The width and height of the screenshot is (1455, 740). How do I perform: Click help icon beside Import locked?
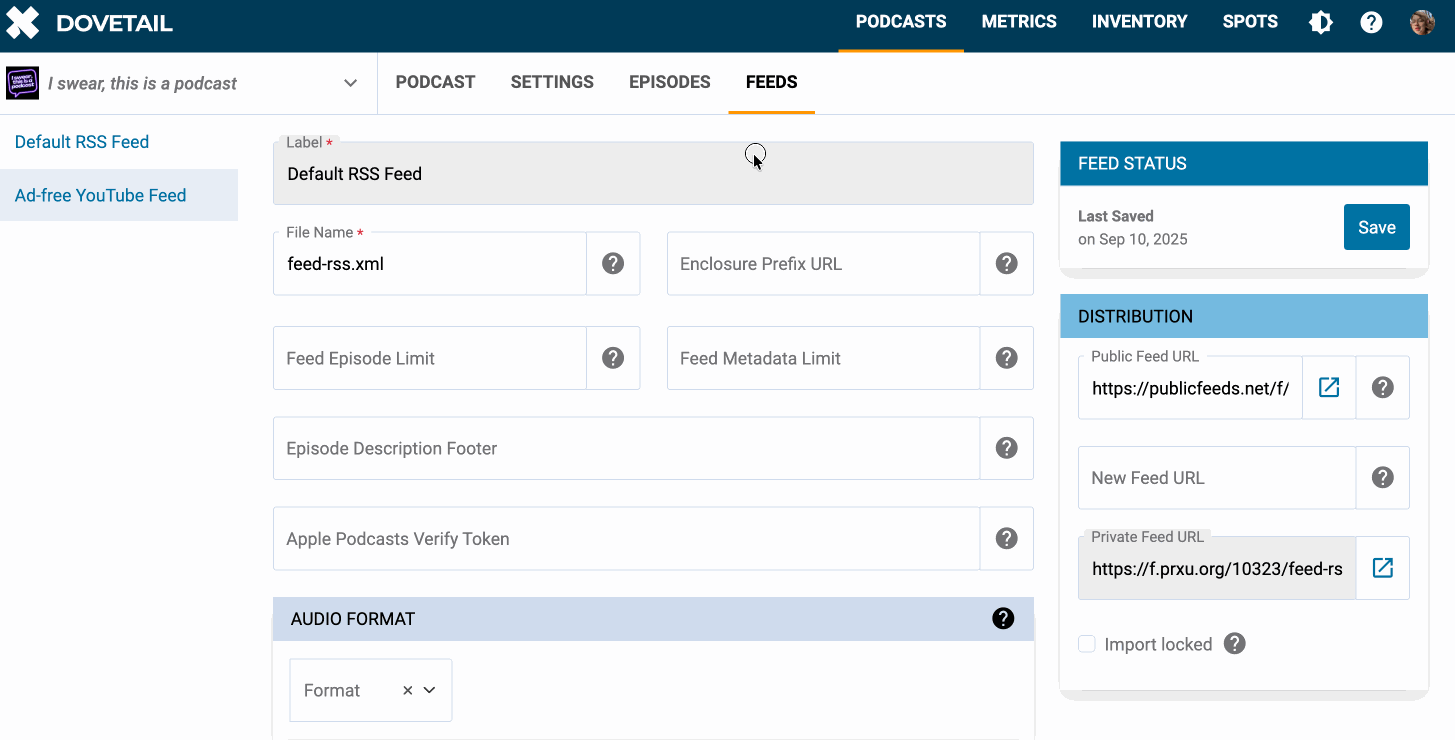point(1235,644)
